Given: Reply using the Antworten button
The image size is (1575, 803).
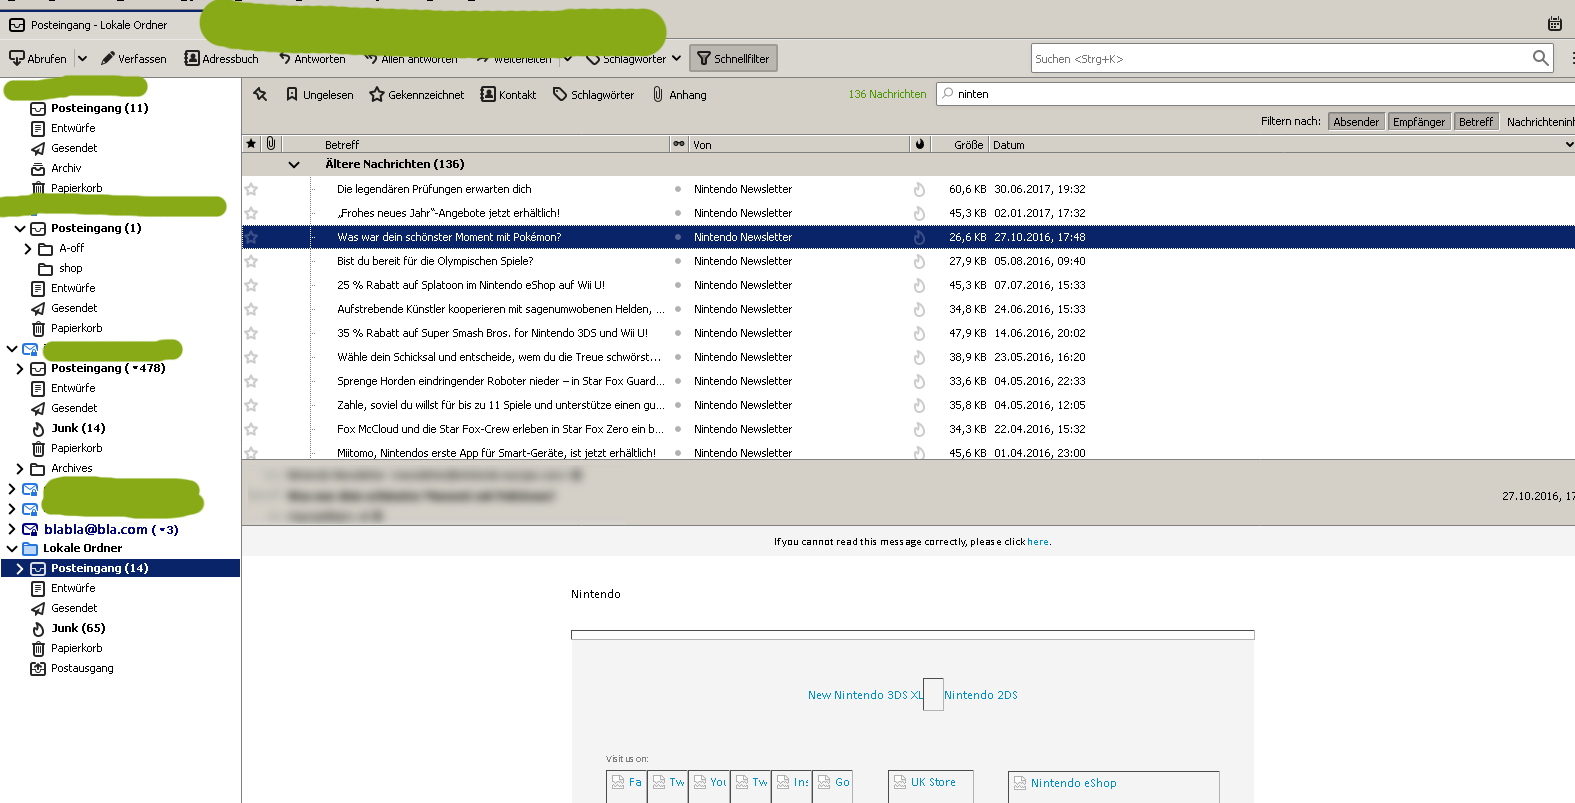Looking at the screenshot, I should (x=312, y=59).
